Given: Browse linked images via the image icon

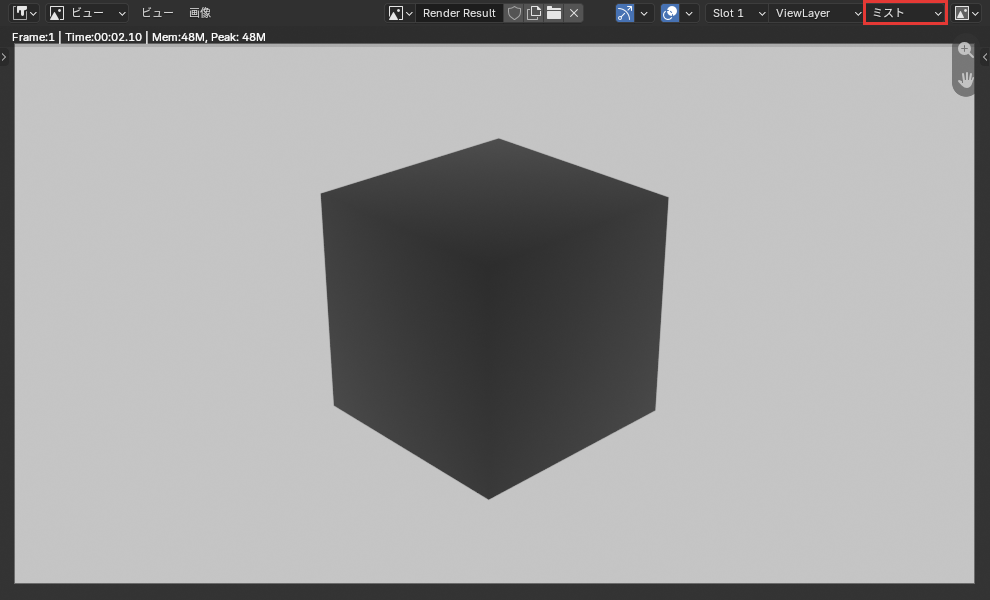Looking at the screenshot, I should click(x=400, y=13).
